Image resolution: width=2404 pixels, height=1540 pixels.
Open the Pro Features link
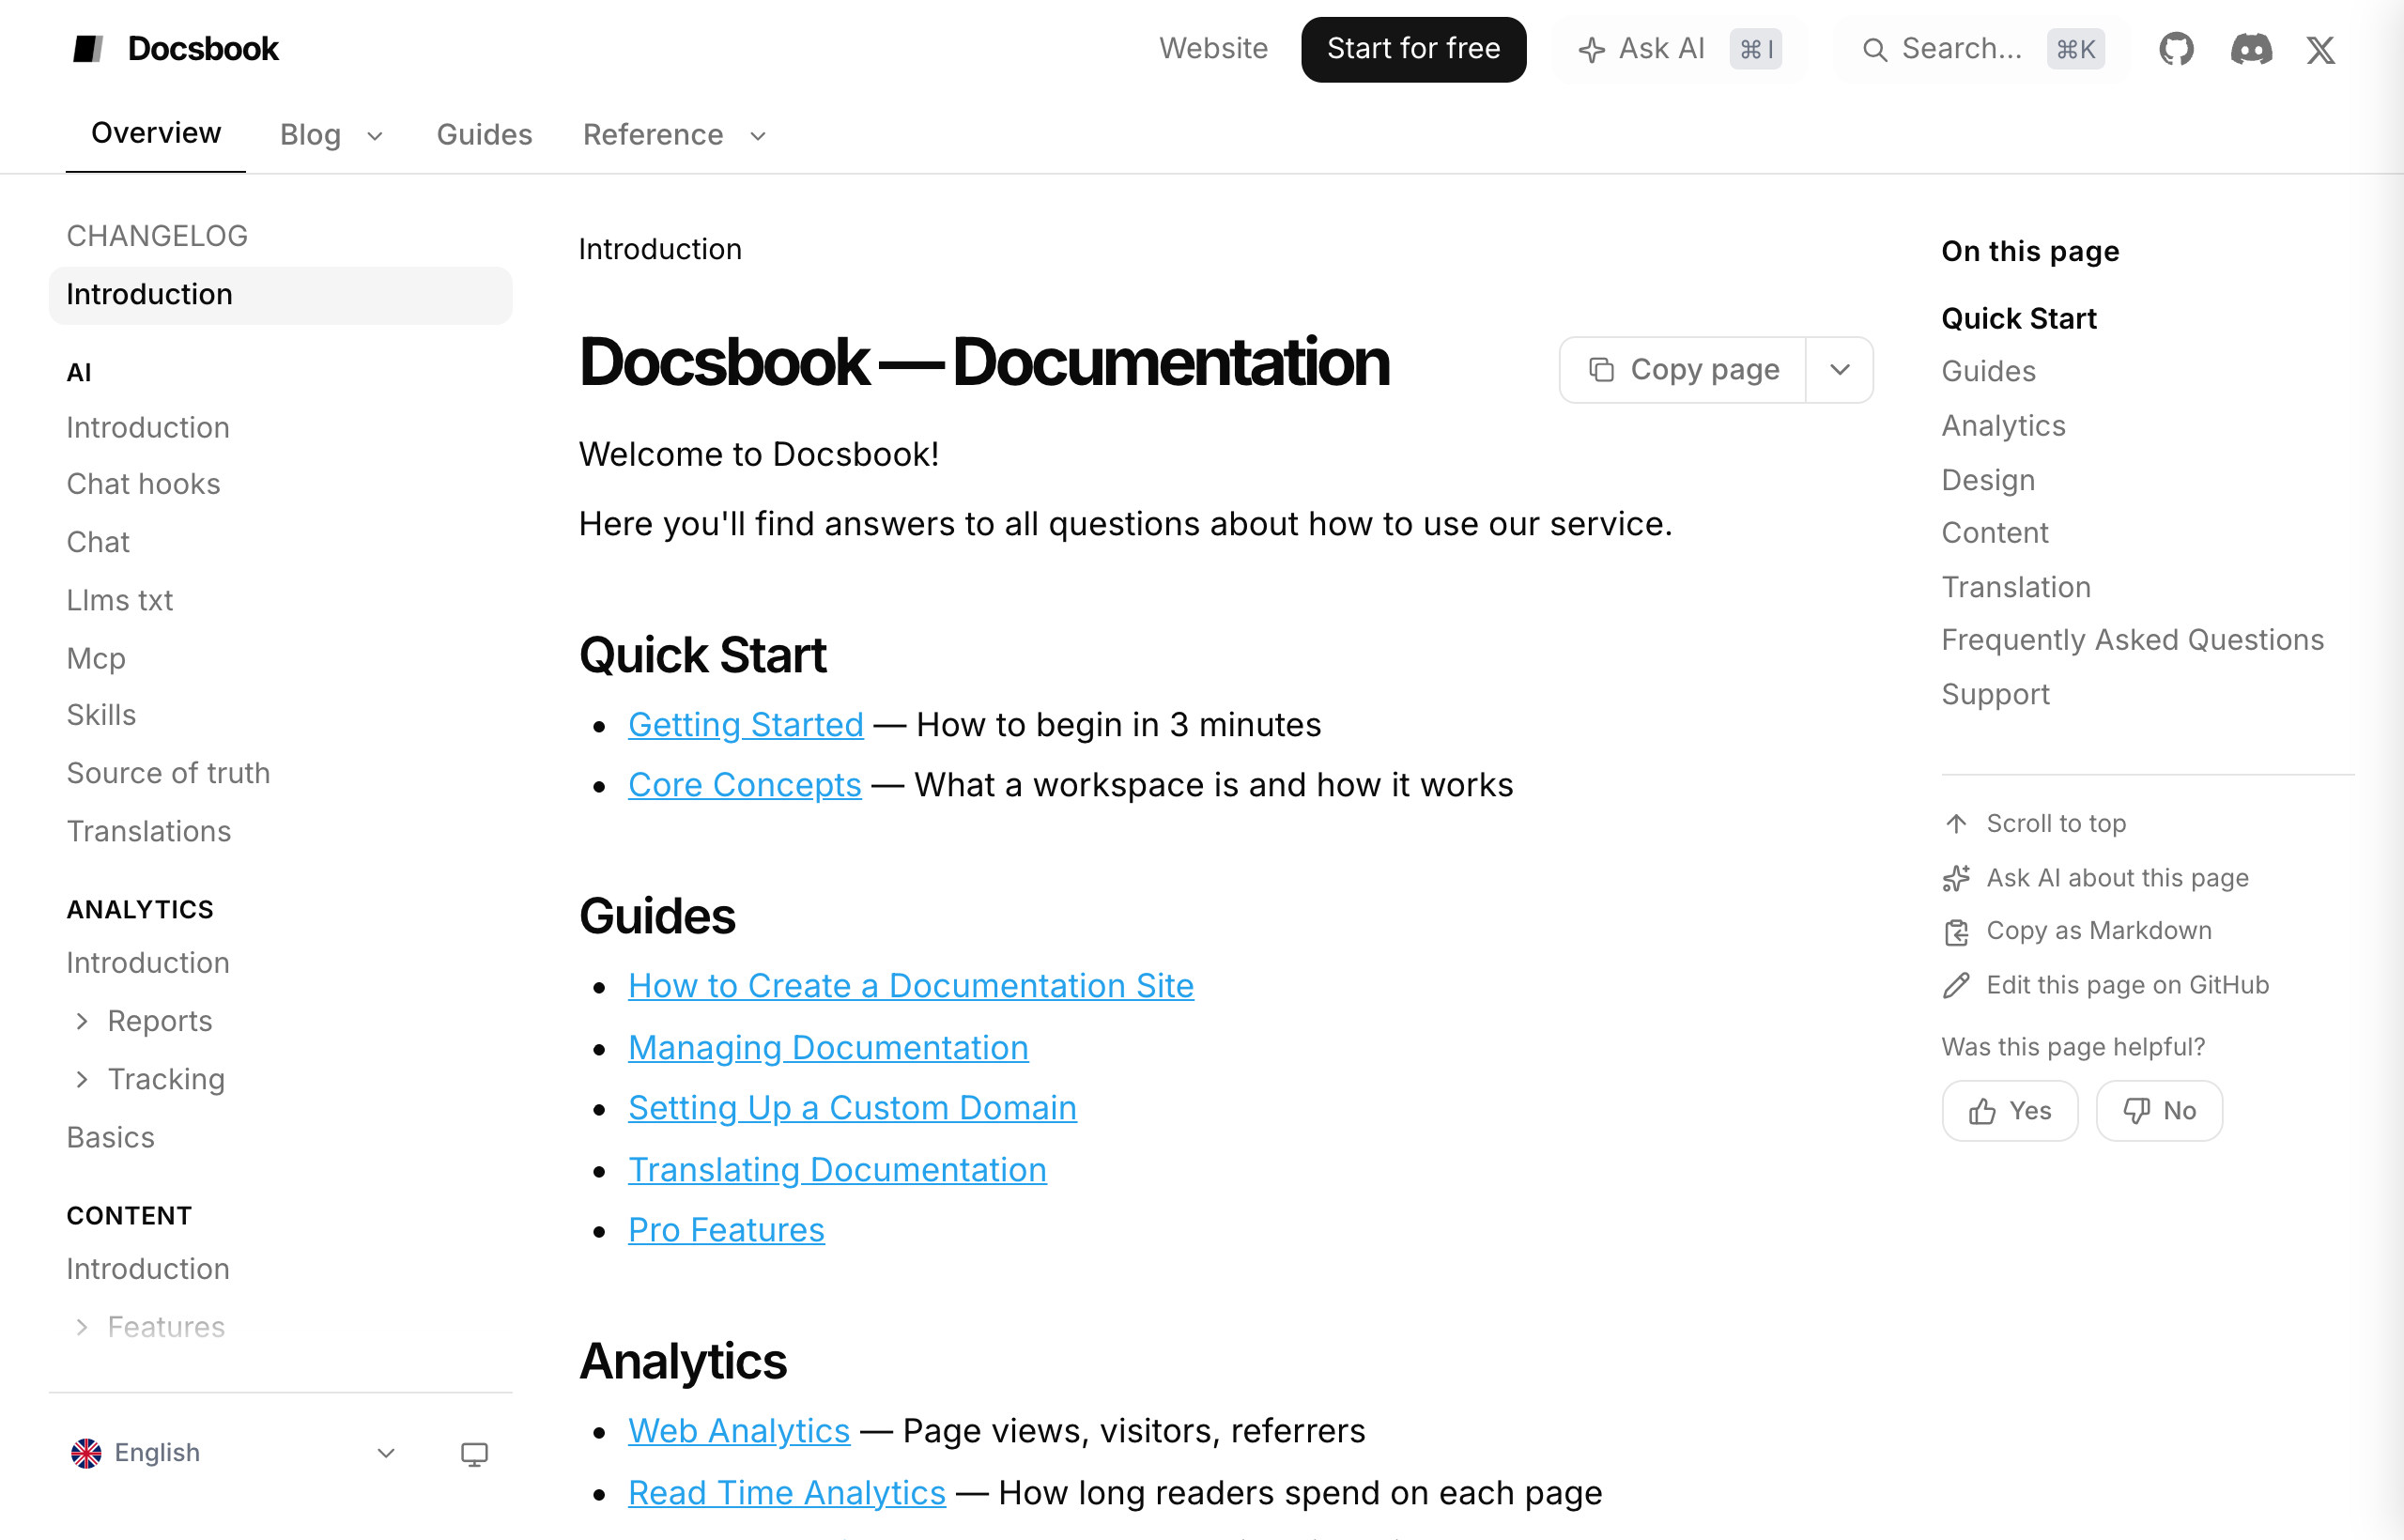pyautogui.click(x=726, y=1230)
